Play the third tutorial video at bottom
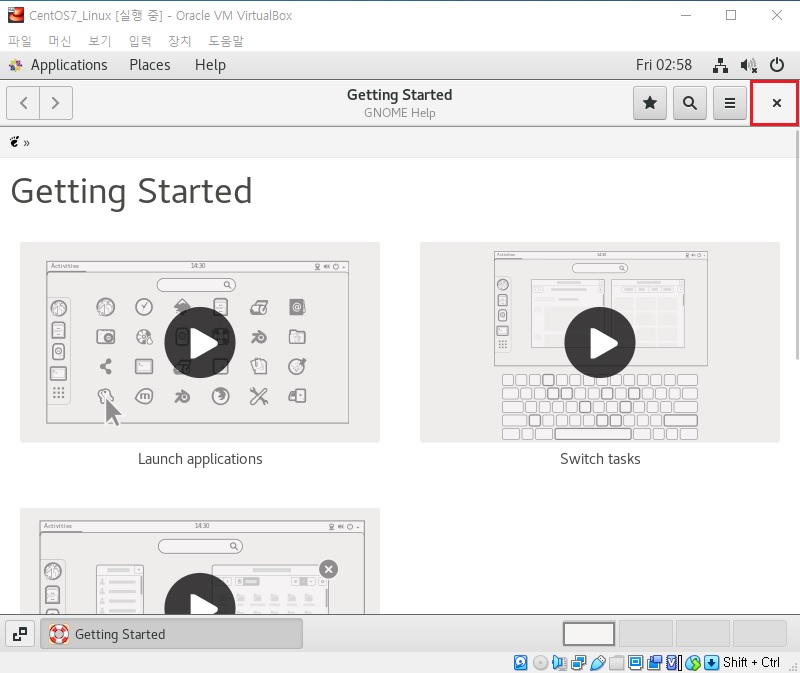This screenshot has height=673, width=800. click(x=199, y=594)
